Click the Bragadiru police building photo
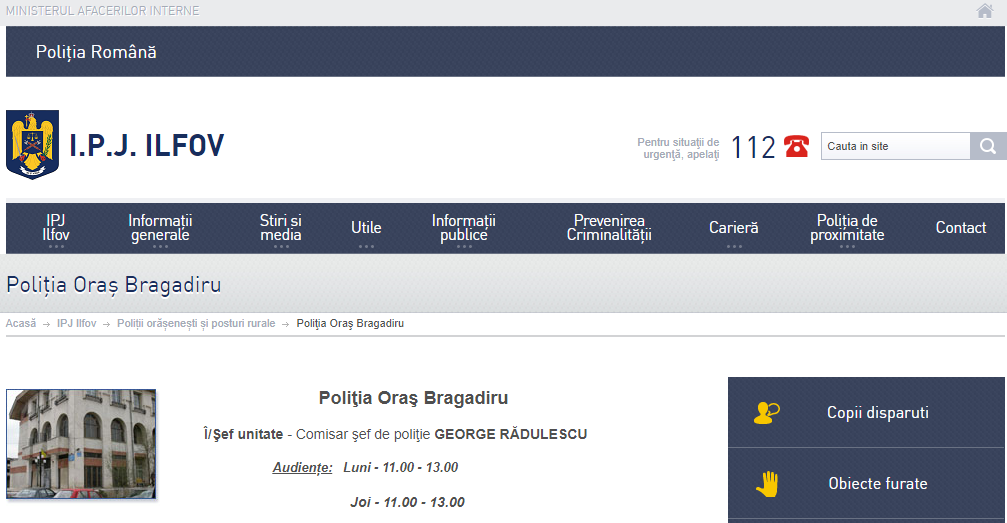 tap(81, 444)
